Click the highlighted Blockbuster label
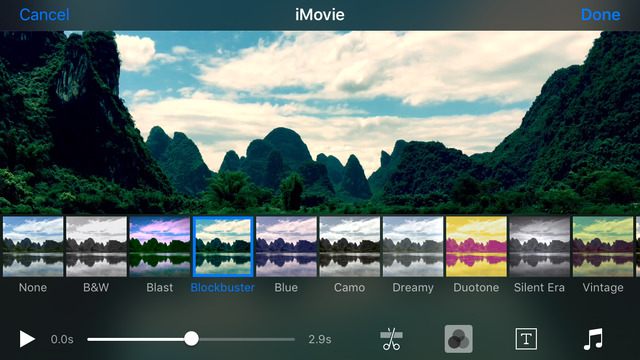The height and width of the screenshot is (360, 640). 222,287
